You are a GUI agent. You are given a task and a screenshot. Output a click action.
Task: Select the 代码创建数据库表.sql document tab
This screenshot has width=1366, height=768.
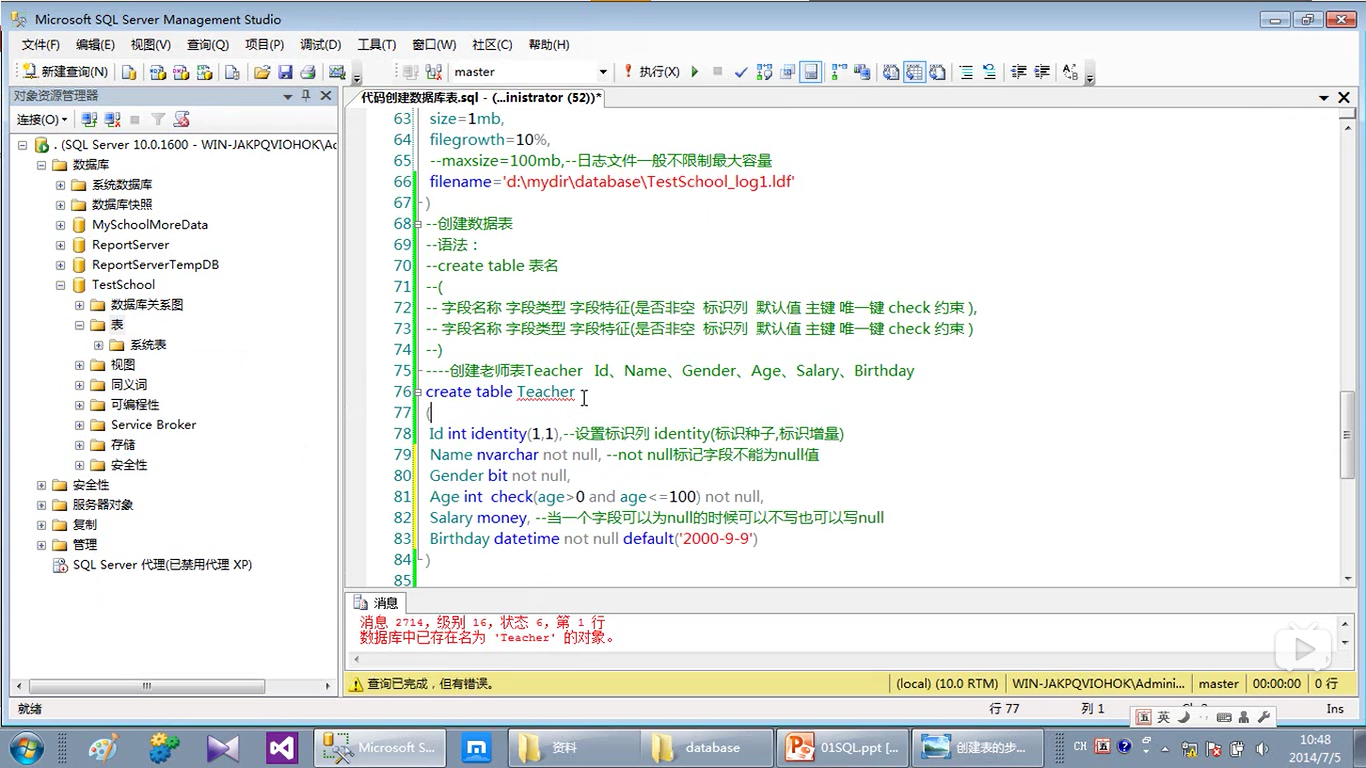(x=481, y=97)
